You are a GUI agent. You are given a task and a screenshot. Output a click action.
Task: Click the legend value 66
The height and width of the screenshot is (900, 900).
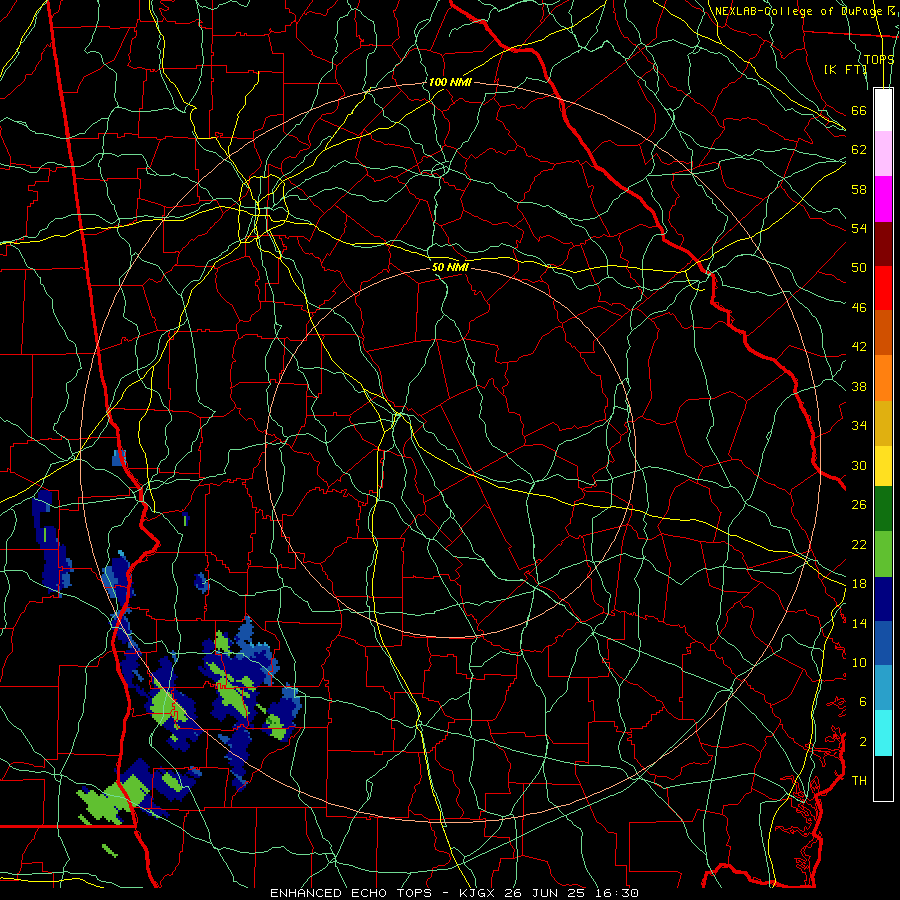859,110
